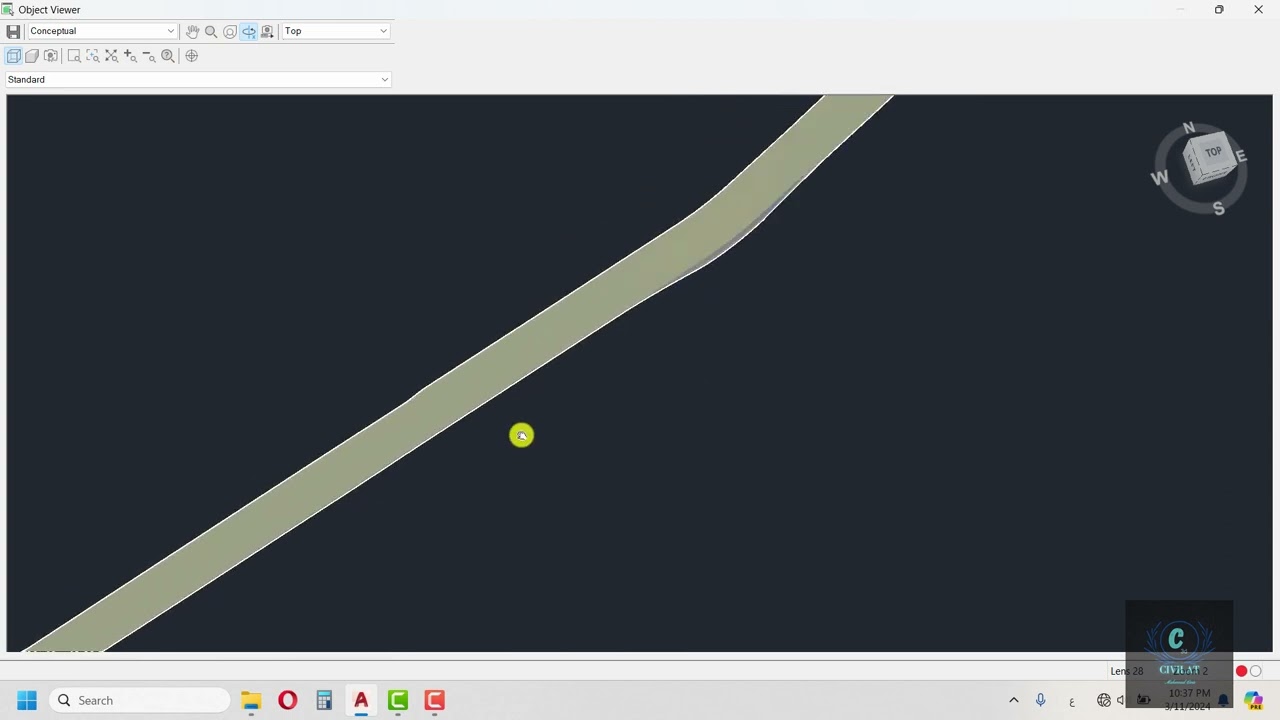Image resolution: width=1280 pixels, height=720 pixels.
Task: Open the green Camtasia icon on taskbar
Action: [398, 700]
